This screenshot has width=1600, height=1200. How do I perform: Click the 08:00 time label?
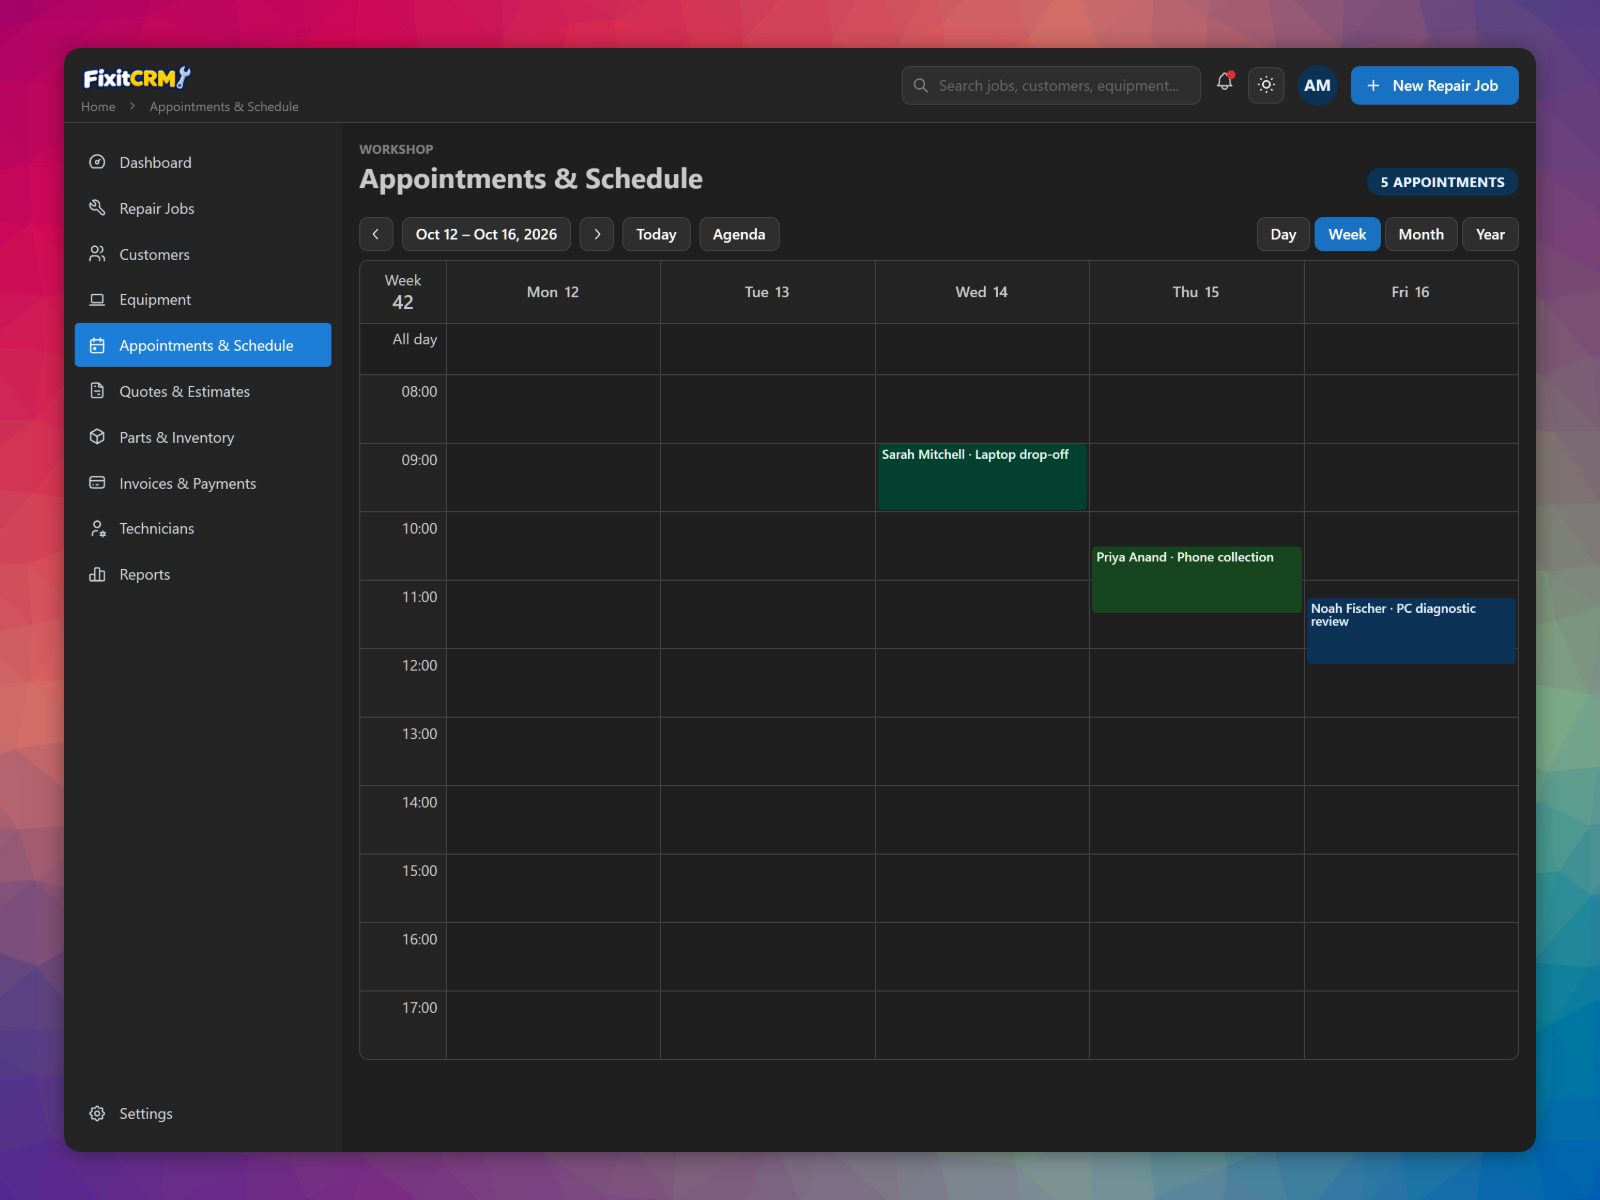pyautogui.click(x=419, y=391)
